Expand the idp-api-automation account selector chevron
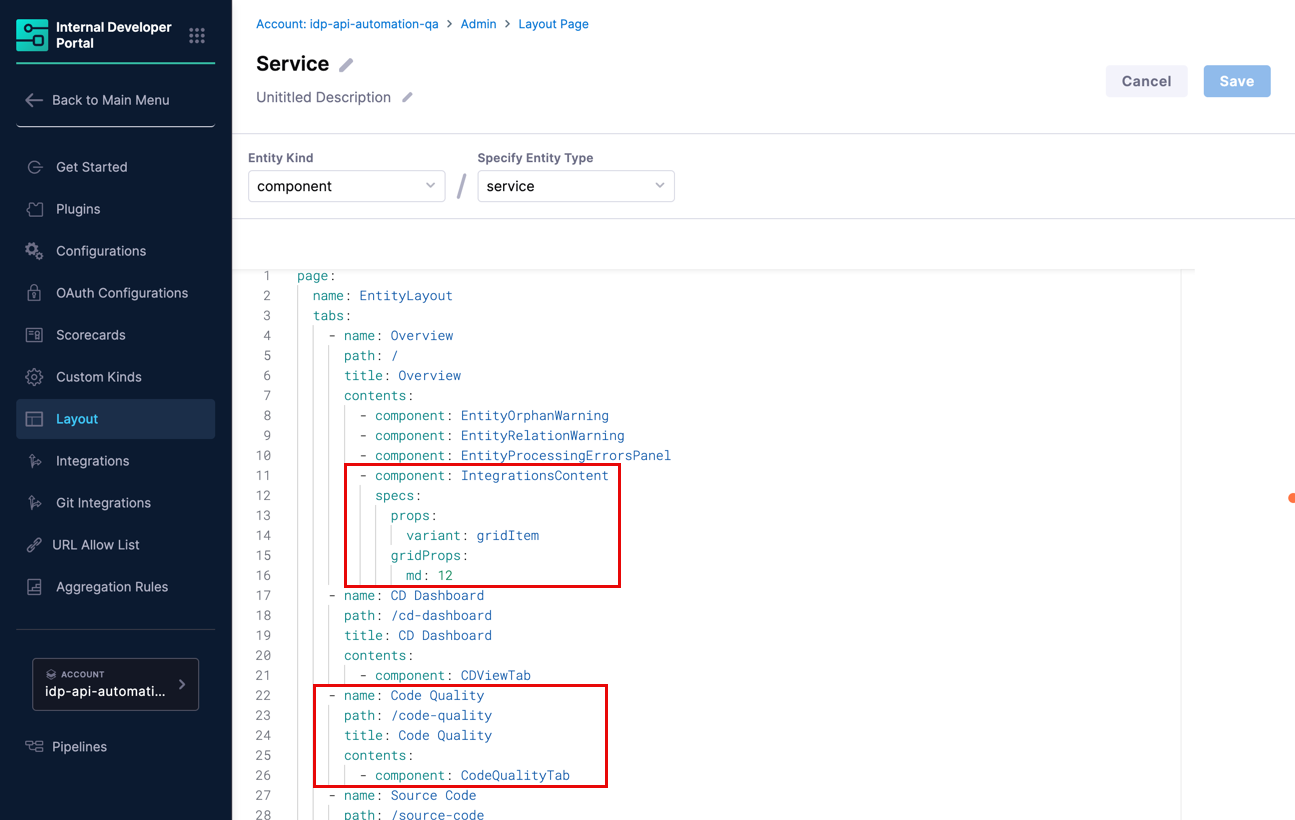The width and height of the screenshot is (1295, 820). 182,684
